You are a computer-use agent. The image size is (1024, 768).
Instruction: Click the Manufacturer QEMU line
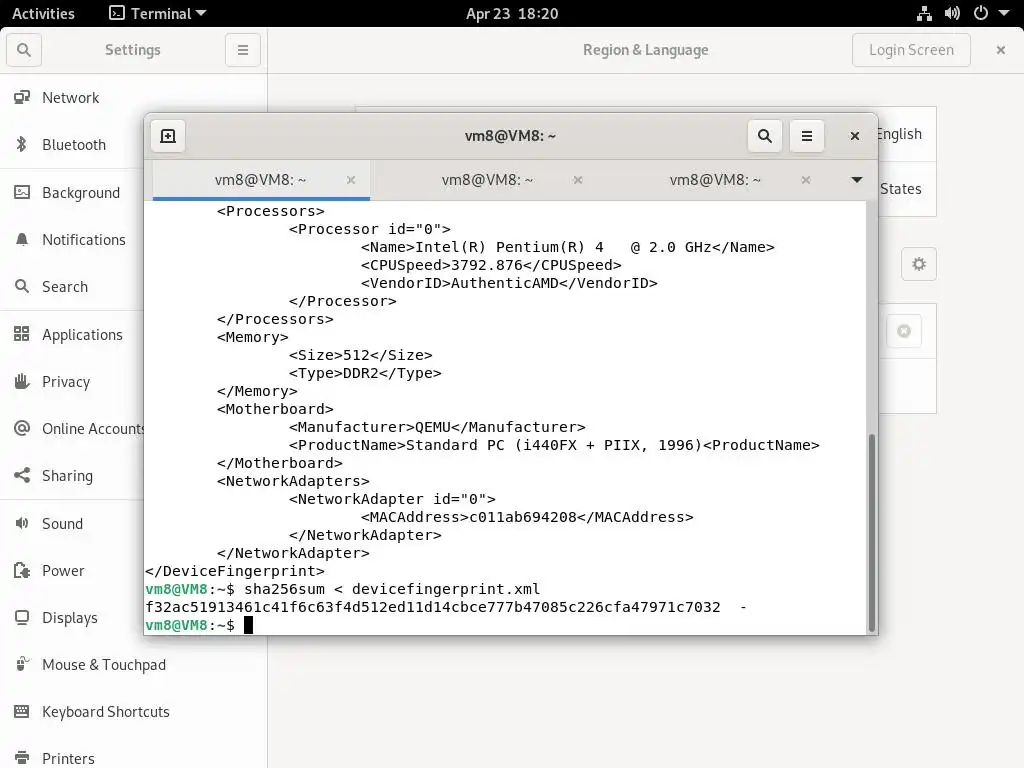437,427
